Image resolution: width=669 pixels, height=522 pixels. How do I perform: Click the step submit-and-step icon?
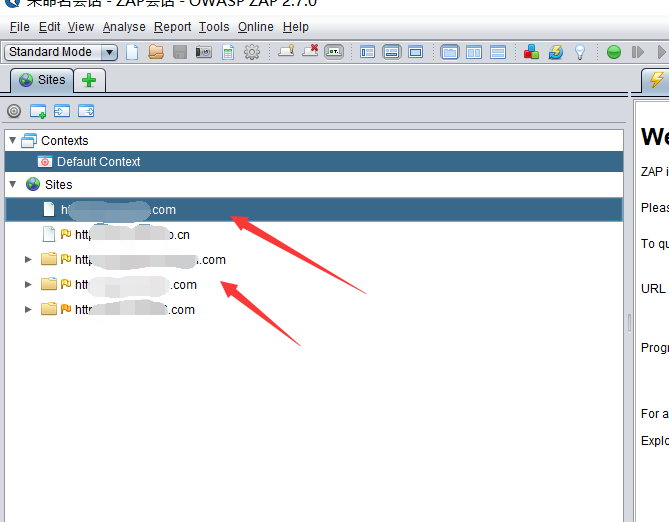638,52
